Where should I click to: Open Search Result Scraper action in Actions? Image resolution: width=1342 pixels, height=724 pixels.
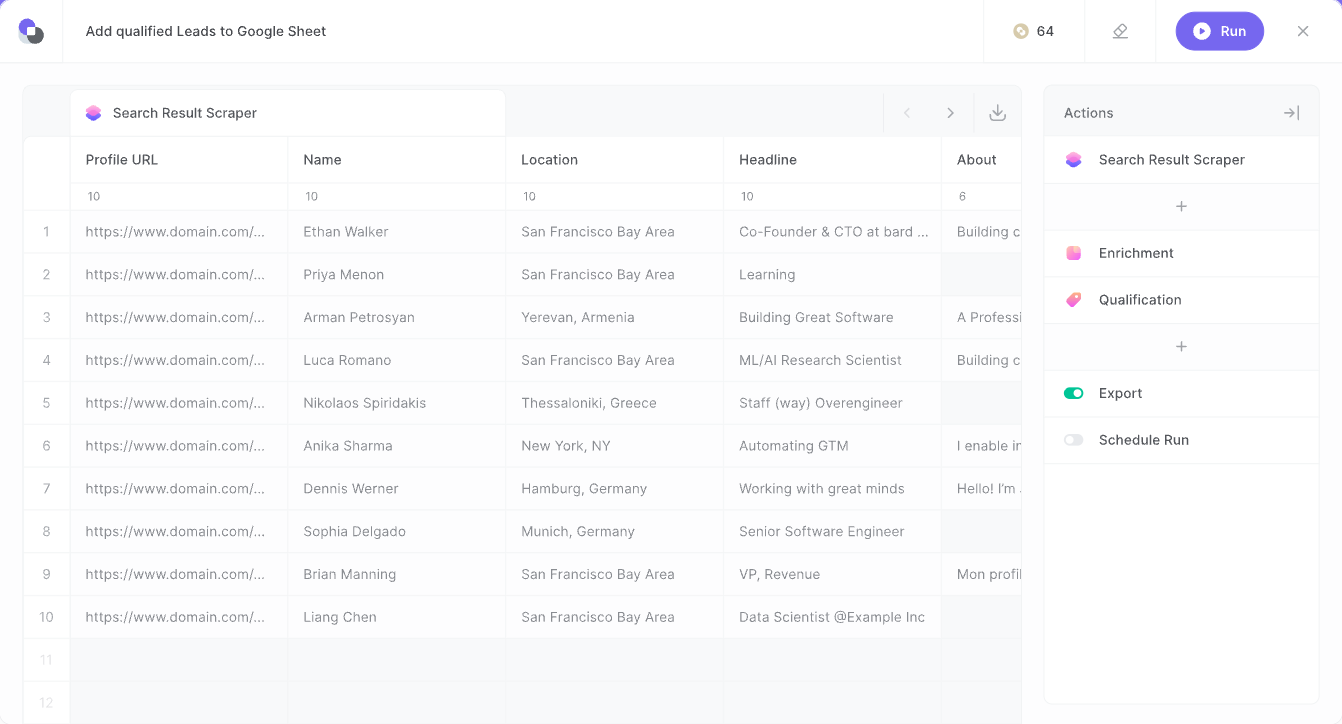[x=1182, y=160]
